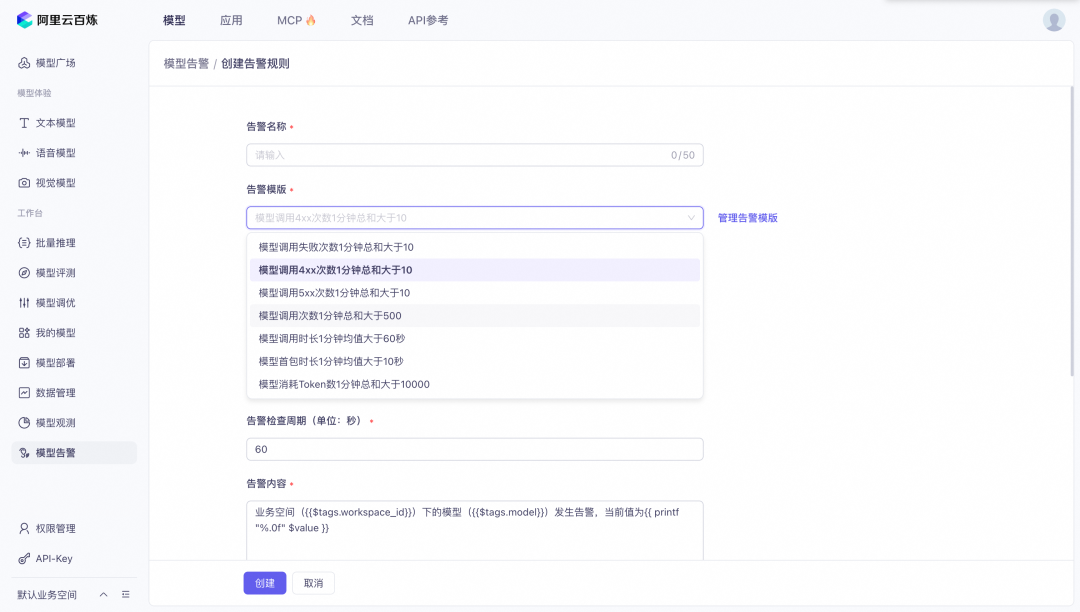Viewport: 1080px width, 612px height.
Task: Collapse the sidebar using the bottom menu icon
Action: [x=126, y=595]
